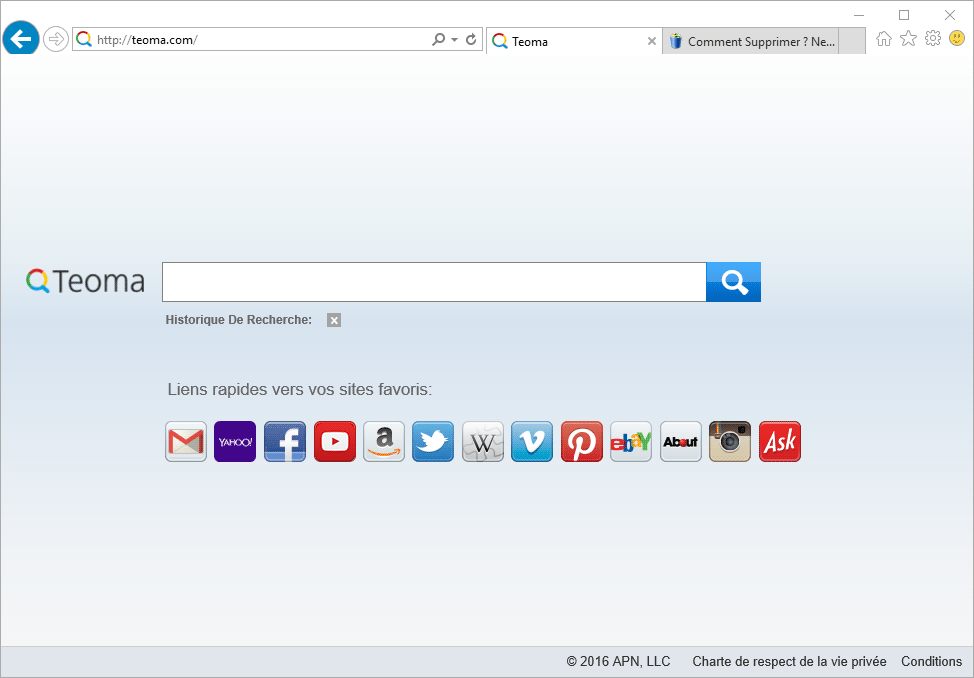Maximize the browser window

point(904,15)
